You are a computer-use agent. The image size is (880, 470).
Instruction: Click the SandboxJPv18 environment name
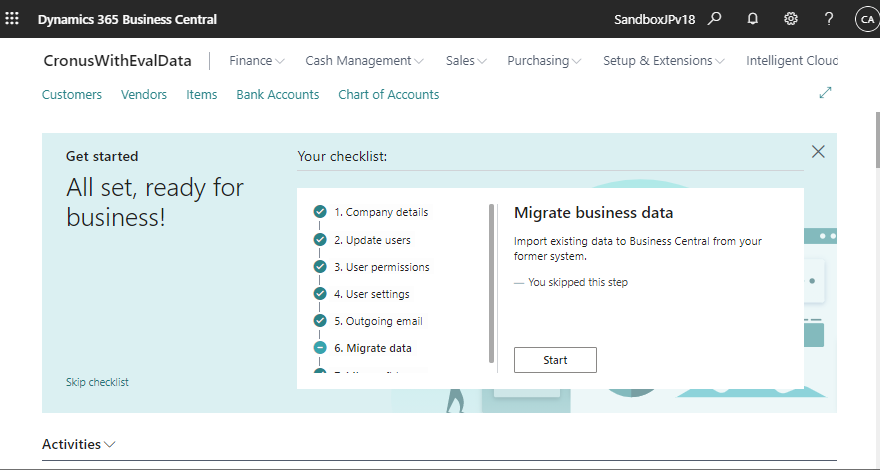pos(654,19)
